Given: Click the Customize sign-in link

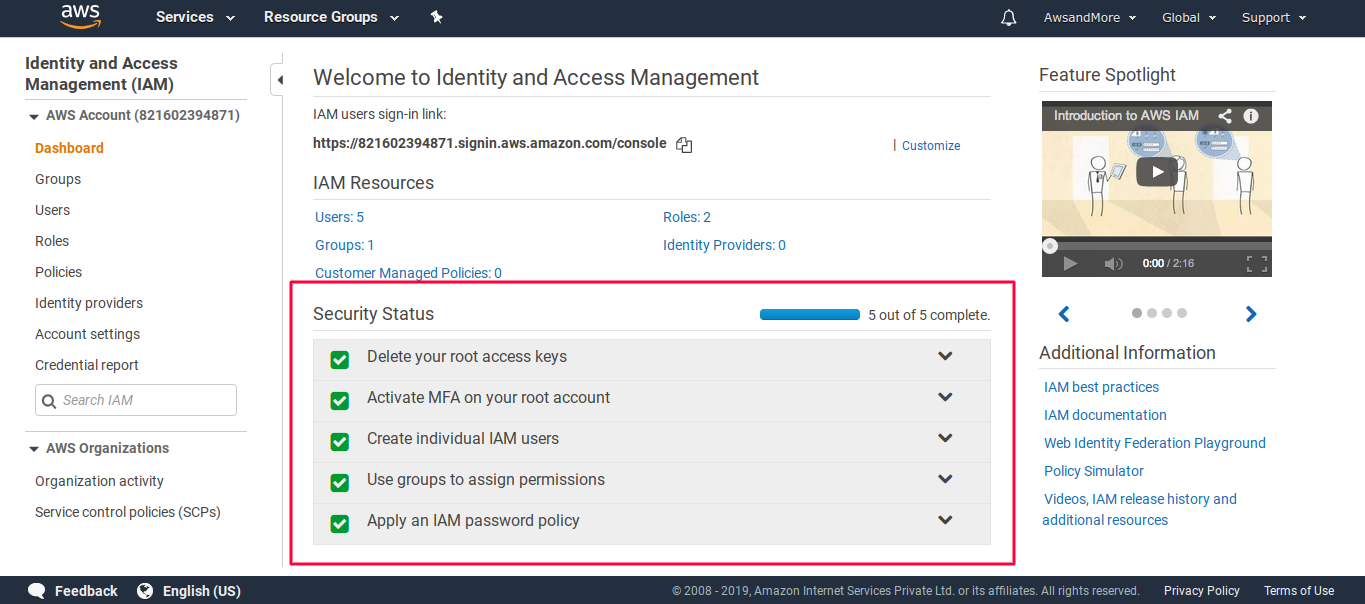Looking at the screenshot, I should pos(931,146).
